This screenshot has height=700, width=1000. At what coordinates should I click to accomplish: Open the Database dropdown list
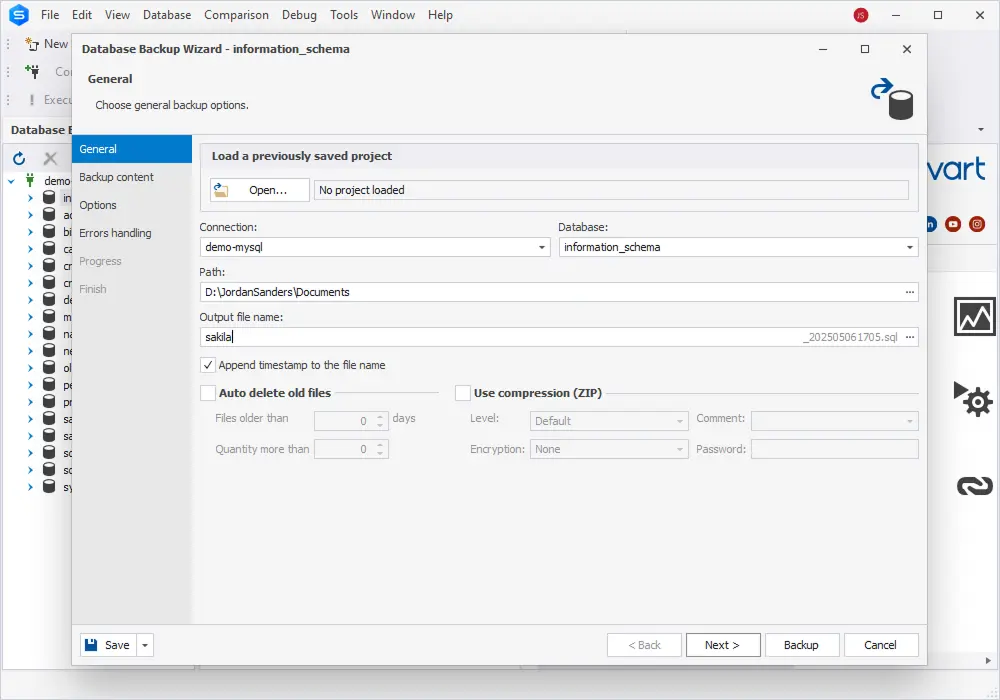(x=910, y=247)
